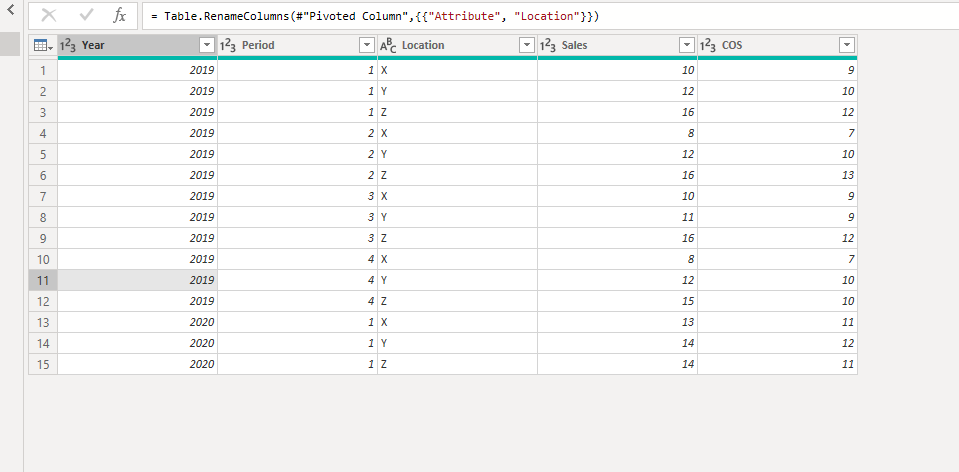Open Sales column filter dropdown

click(x=687, y=45)
